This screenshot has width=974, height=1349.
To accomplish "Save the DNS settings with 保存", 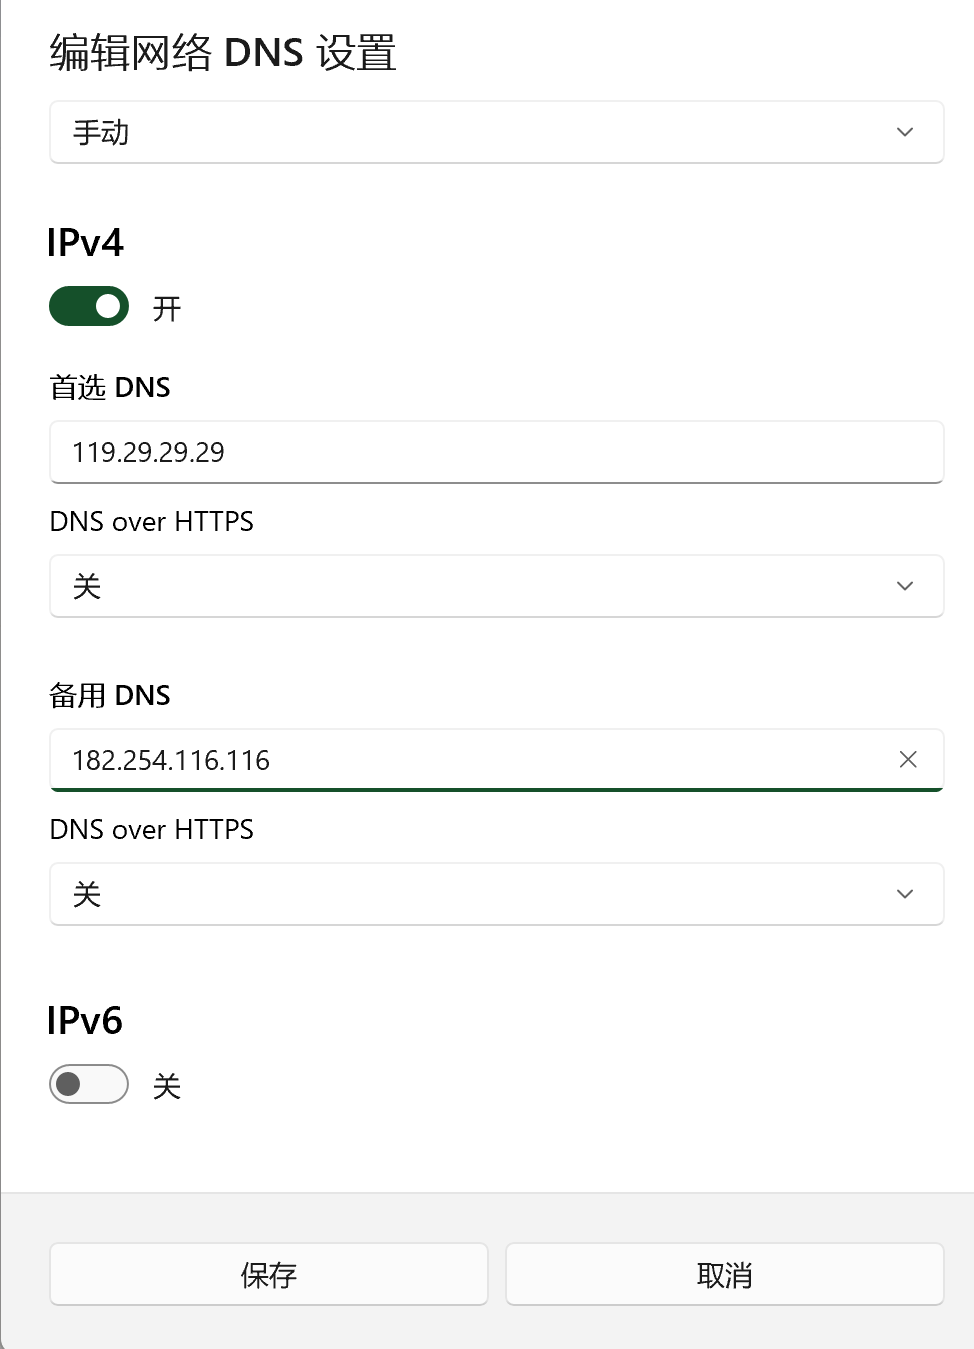I will pyautogui.click(x=269, y=1274).
